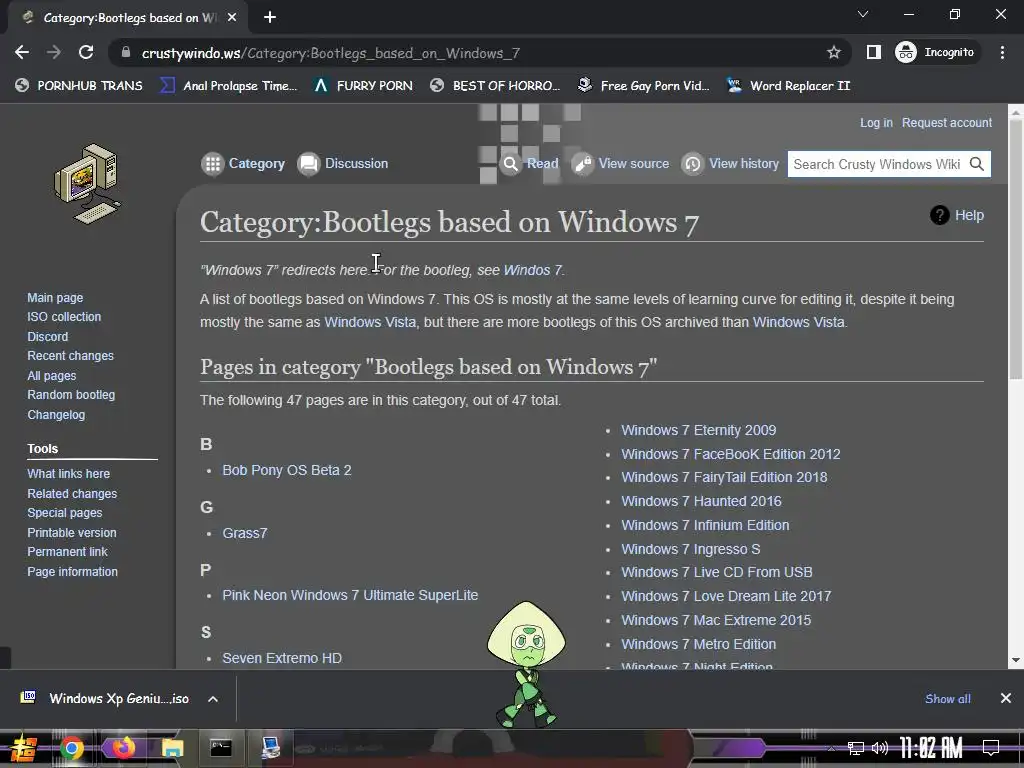
Task: Close the Category:Bootlegs tab
Action: 232,18
